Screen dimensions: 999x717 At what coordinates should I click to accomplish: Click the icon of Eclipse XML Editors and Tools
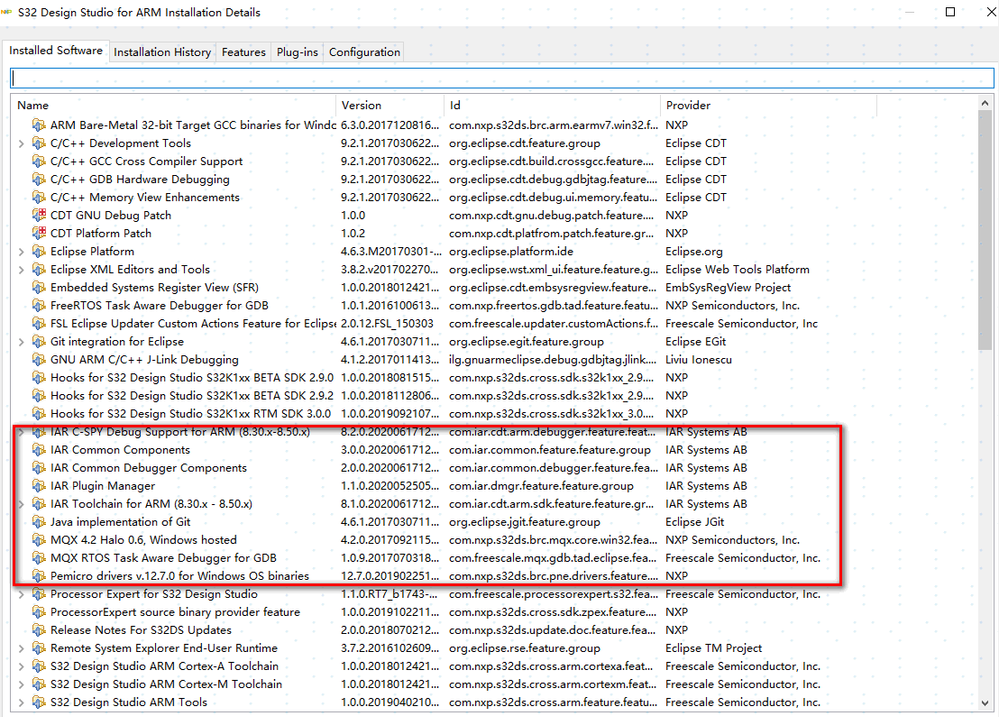pos(39,270)
